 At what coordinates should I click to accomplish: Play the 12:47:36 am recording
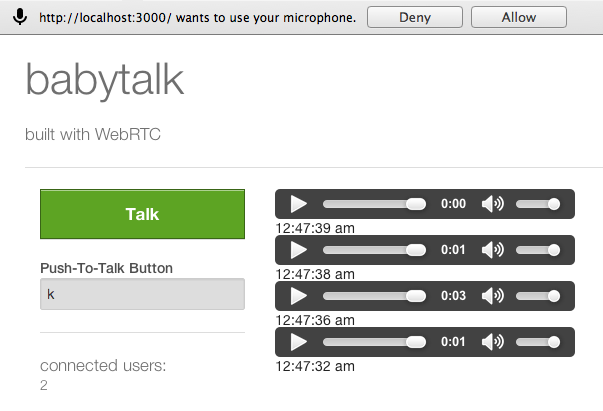coord(298,296)
